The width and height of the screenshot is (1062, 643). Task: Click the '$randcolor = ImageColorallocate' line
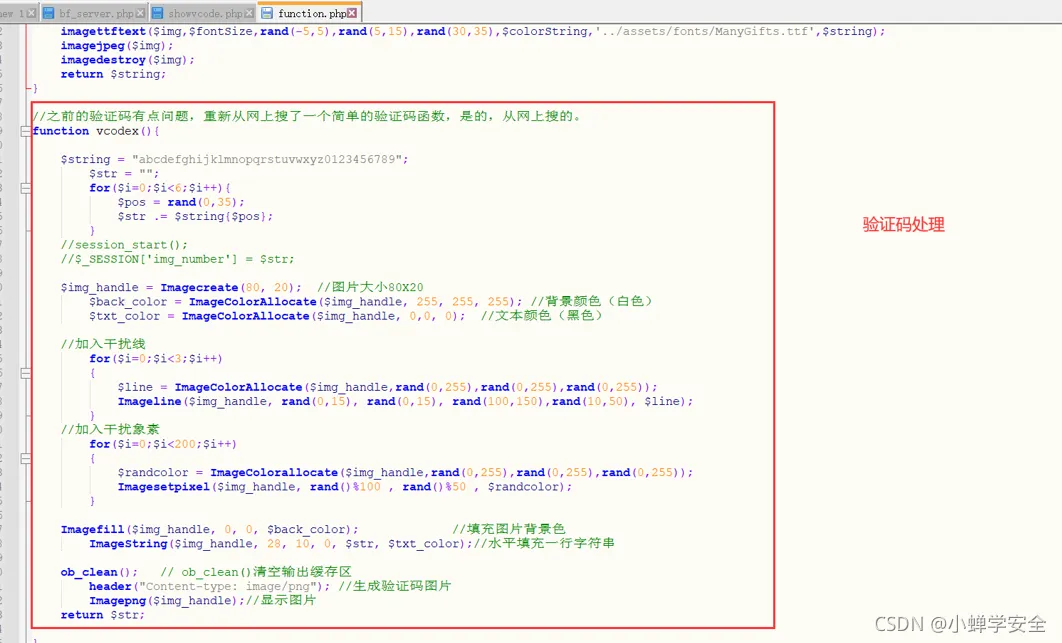pos(405,472)
